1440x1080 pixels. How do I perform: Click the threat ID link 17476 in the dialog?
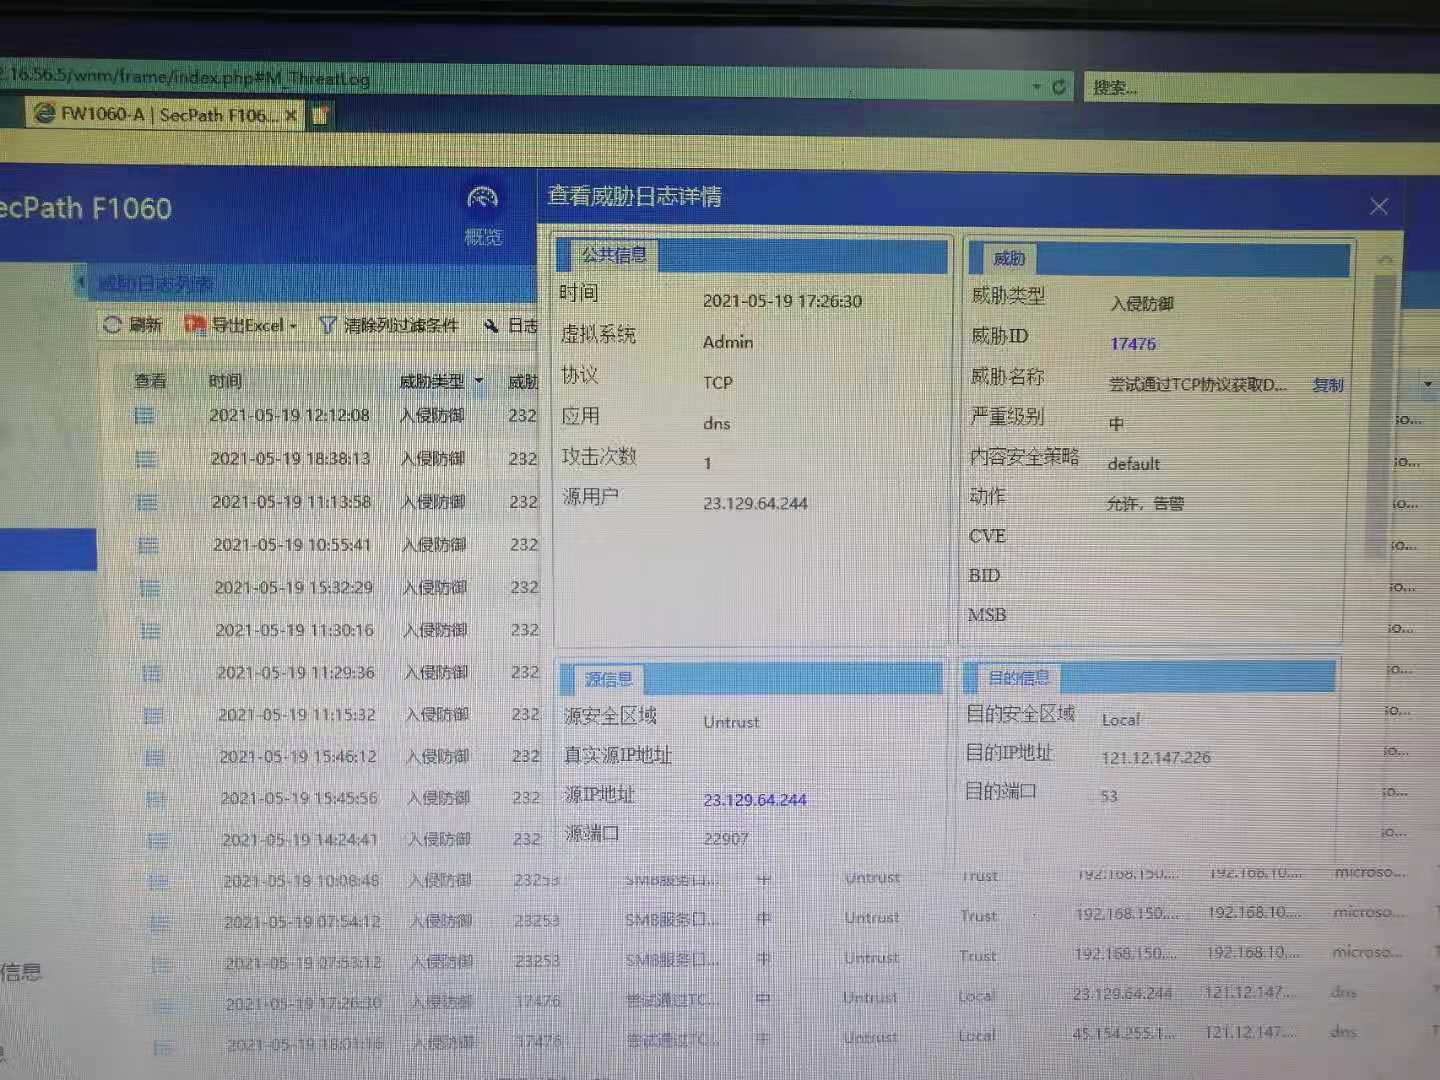[x=1133, y=344]
